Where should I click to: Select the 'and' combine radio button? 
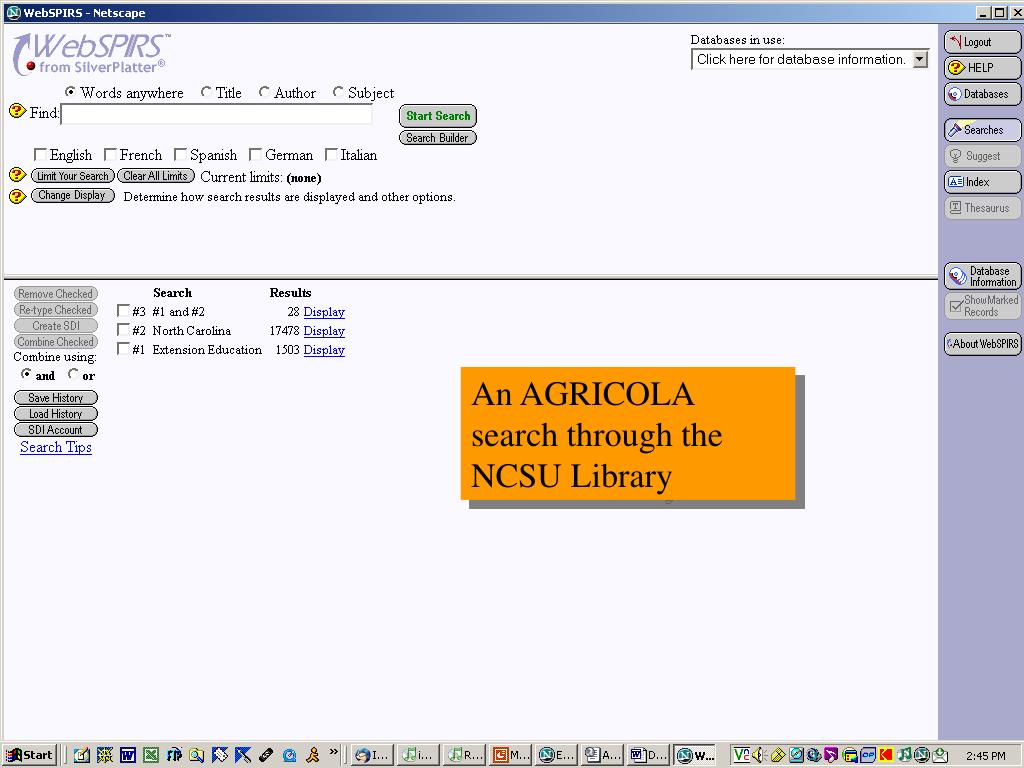(x=26, y=374)
